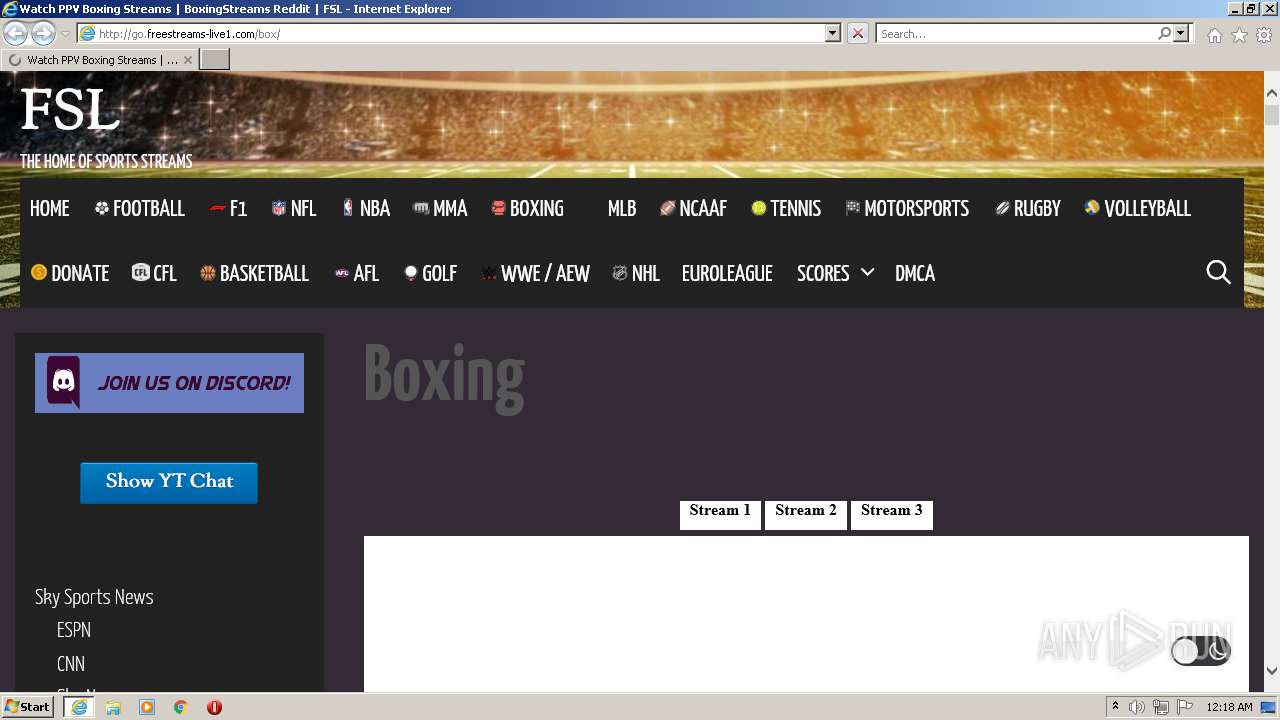Show hidden tray icons arrow

[1115, 707]
